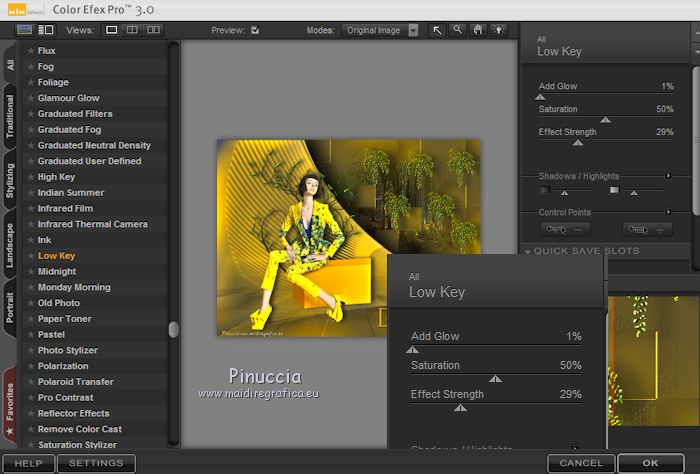
Task: Adjust the Effect Strength slider in the top-right panel
Action: pos(578,143)
